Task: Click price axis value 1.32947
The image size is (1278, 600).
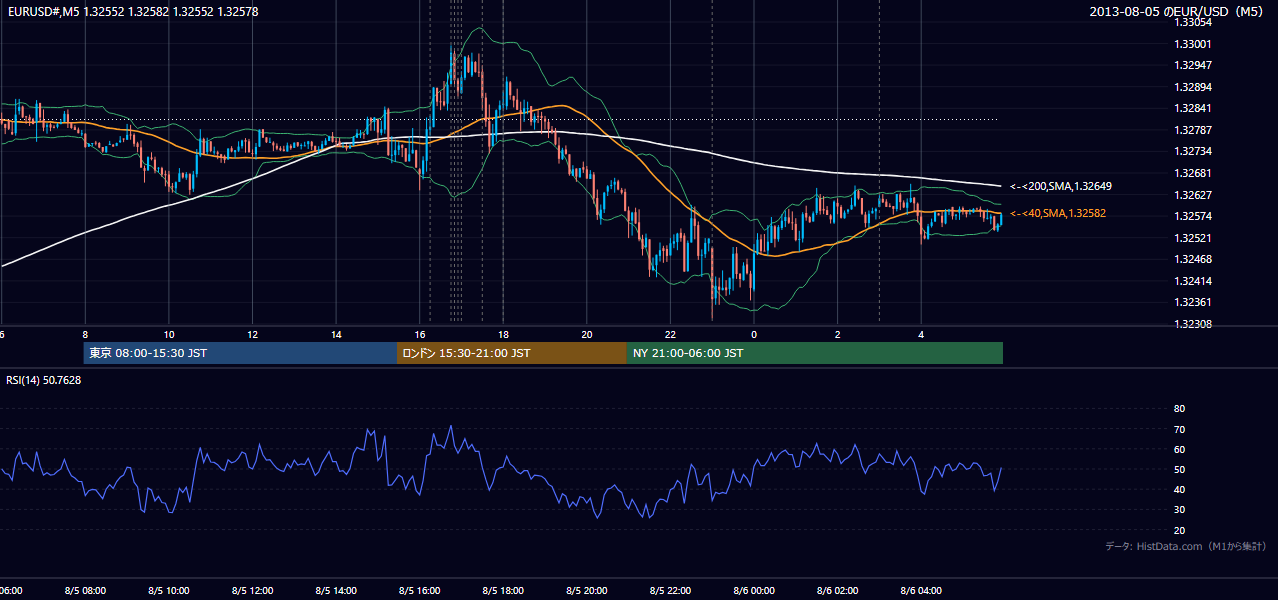Action: pos(1192,65)
